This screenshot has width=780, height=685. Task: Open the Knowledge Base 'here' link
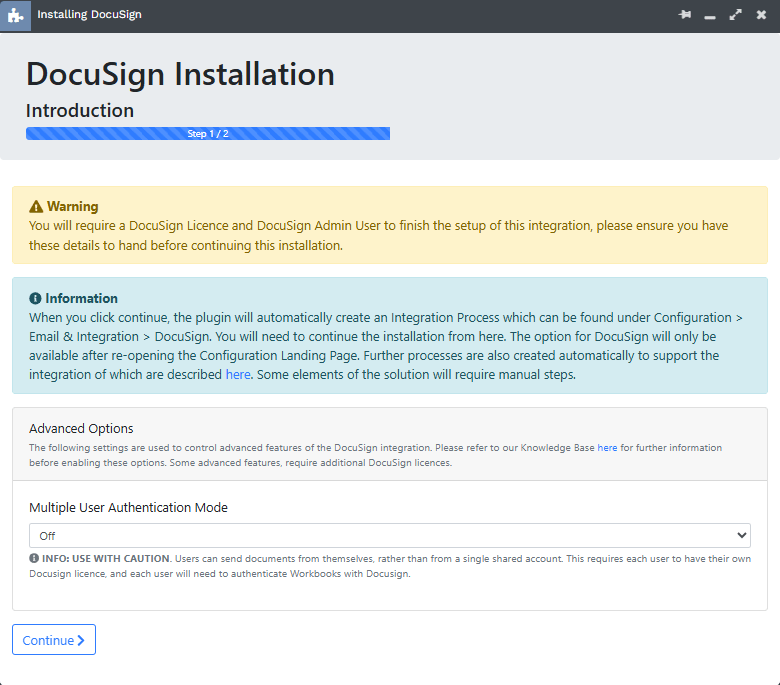point(607,448)
